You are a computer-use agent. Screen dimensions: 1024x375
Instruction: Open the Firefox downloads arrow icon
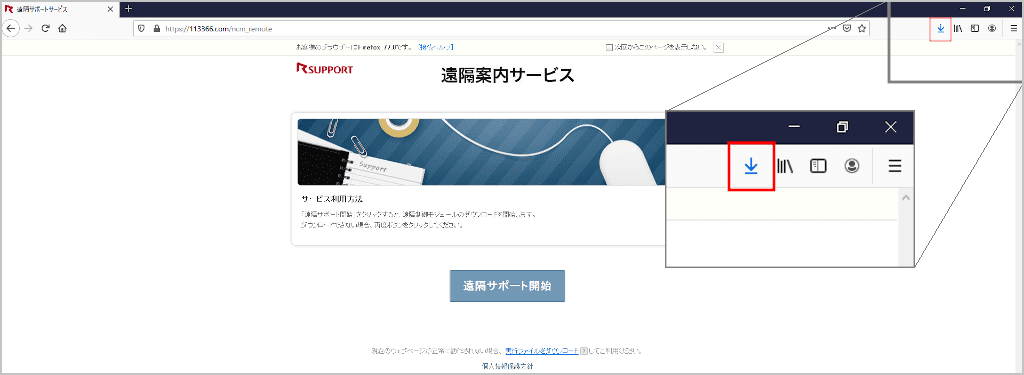pos(940,29)
